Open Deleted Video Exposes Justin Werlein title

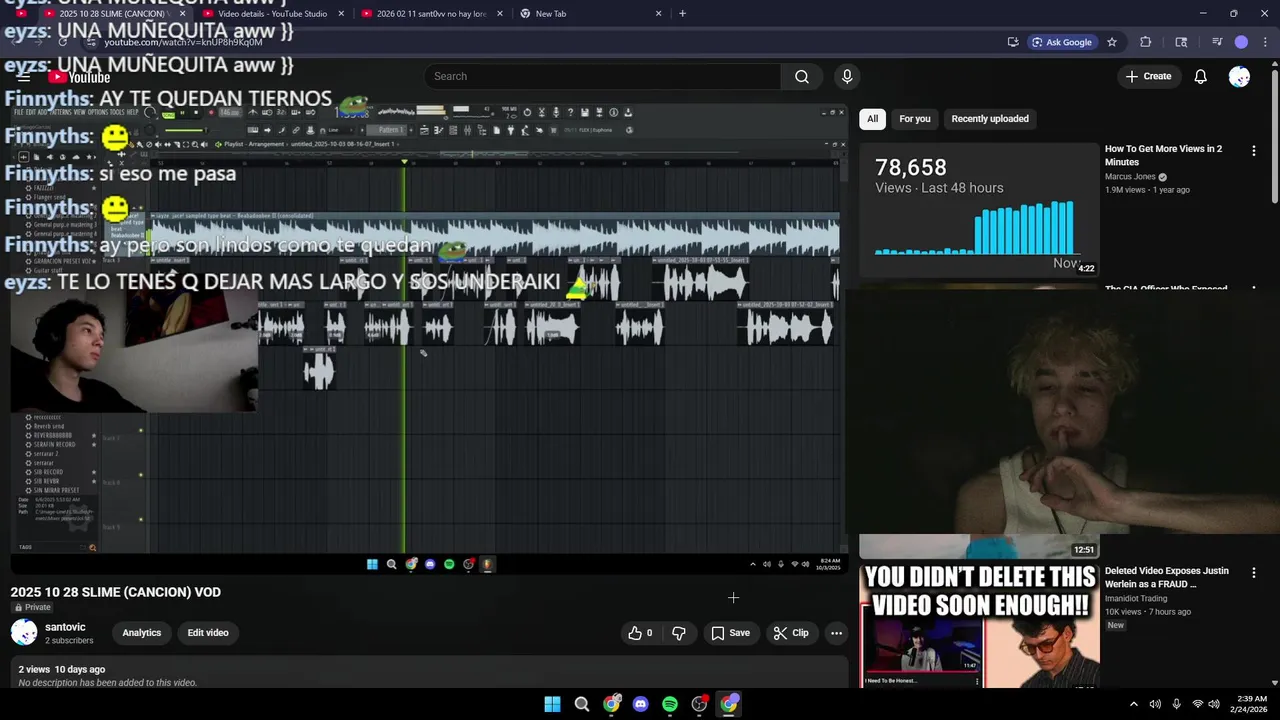pos(1167,577)
